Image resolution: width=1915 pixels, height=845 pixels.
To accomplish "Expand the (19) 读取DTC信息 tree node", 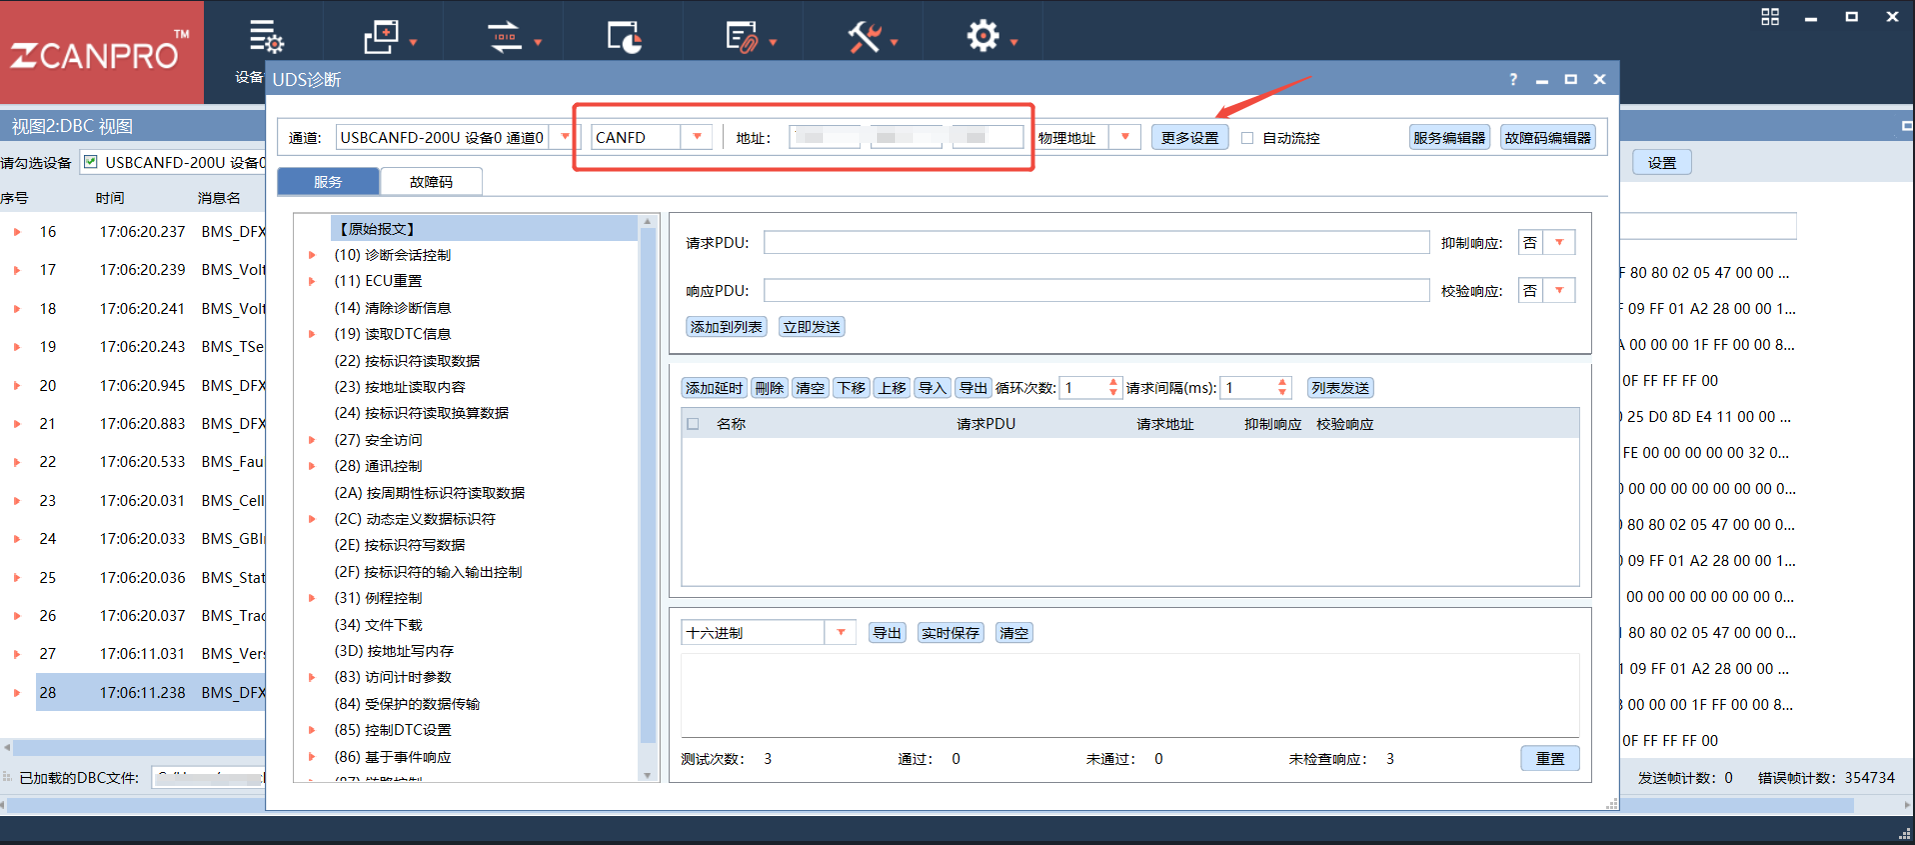I will (312, 334).
